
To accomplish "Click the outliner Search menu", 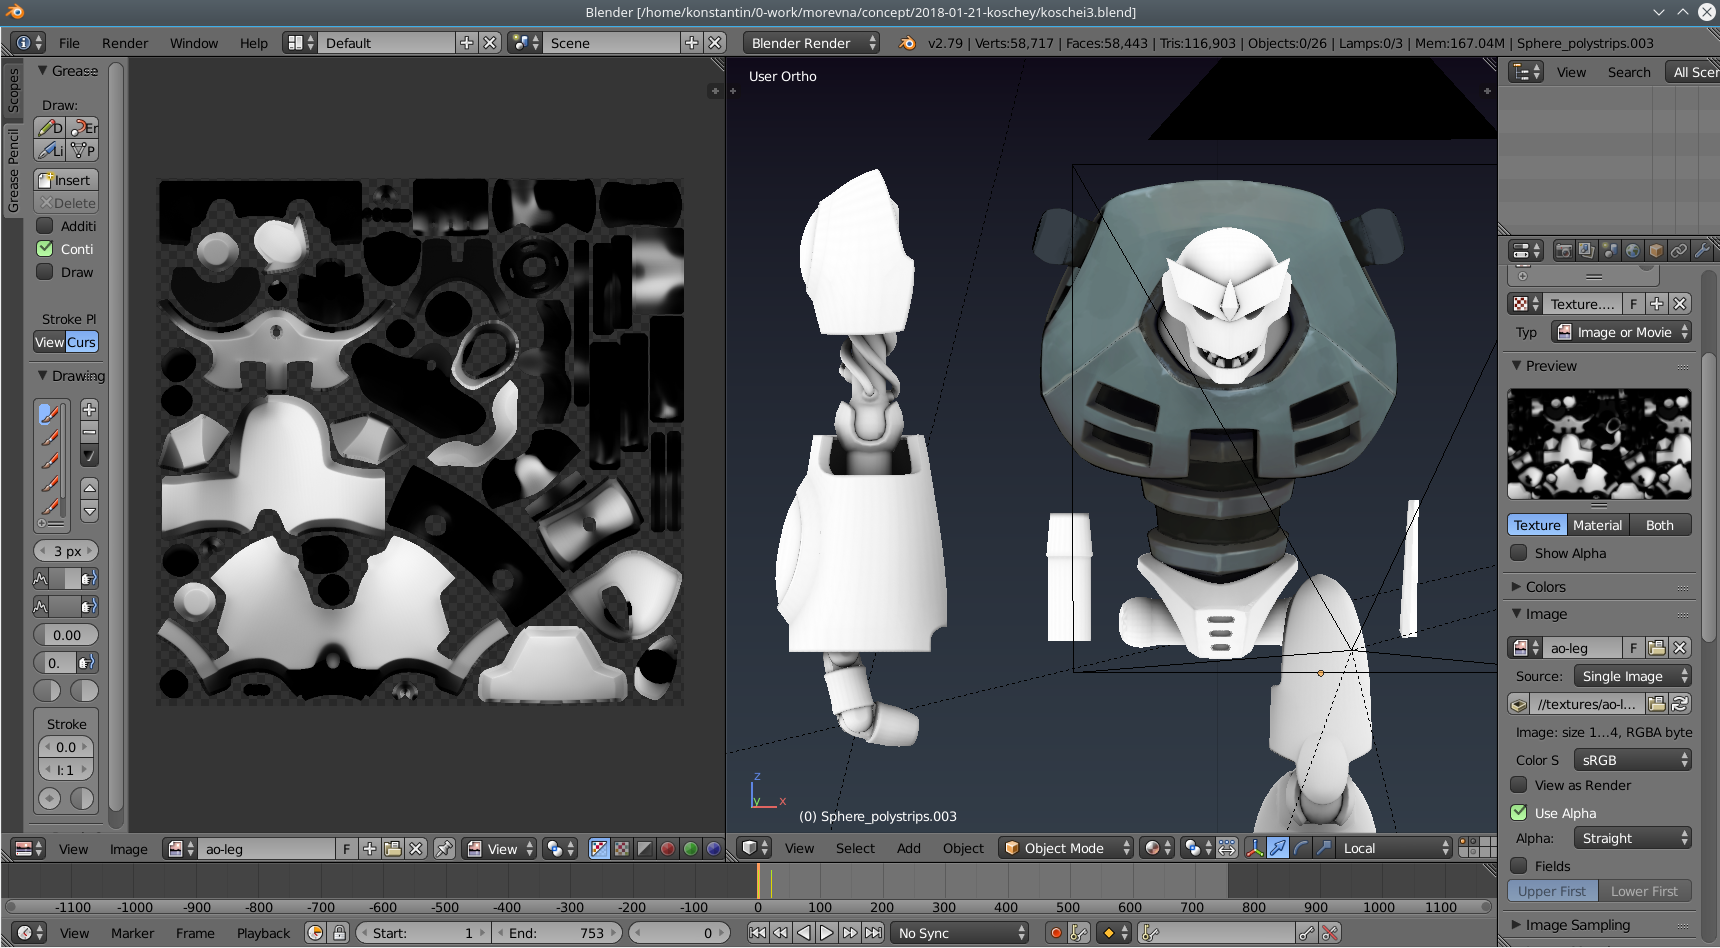I will pyautogui.click(x=1629, y=72).
